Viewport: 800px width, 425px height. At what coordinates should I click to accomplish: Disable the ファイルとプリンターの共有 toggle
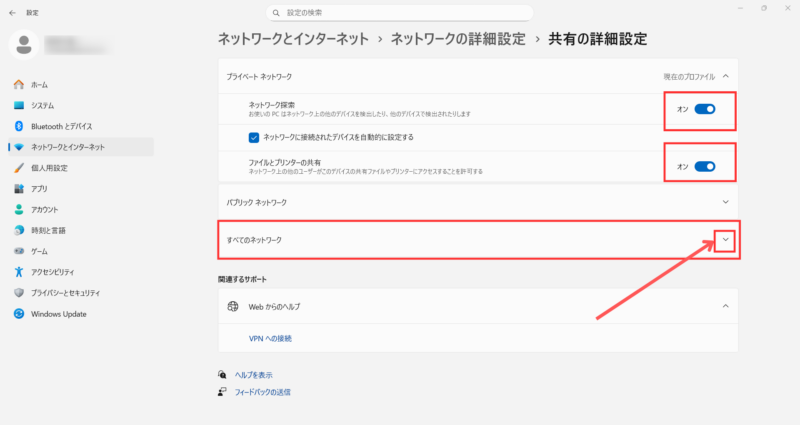coord(704,166)
